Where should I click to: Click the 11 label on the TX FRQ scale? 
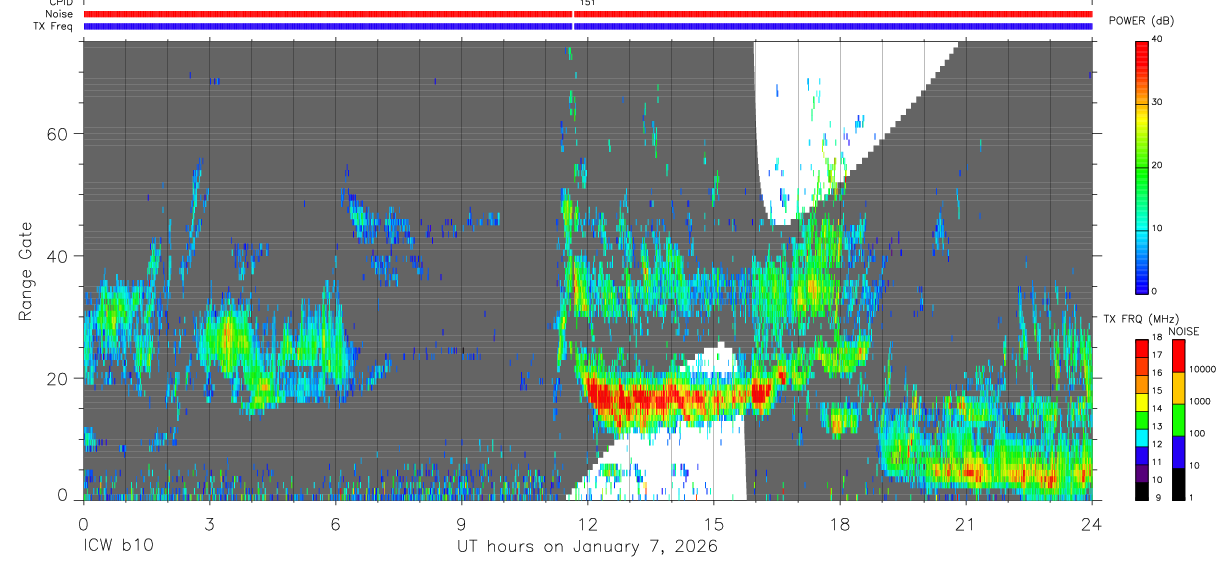pos(1157,462)
